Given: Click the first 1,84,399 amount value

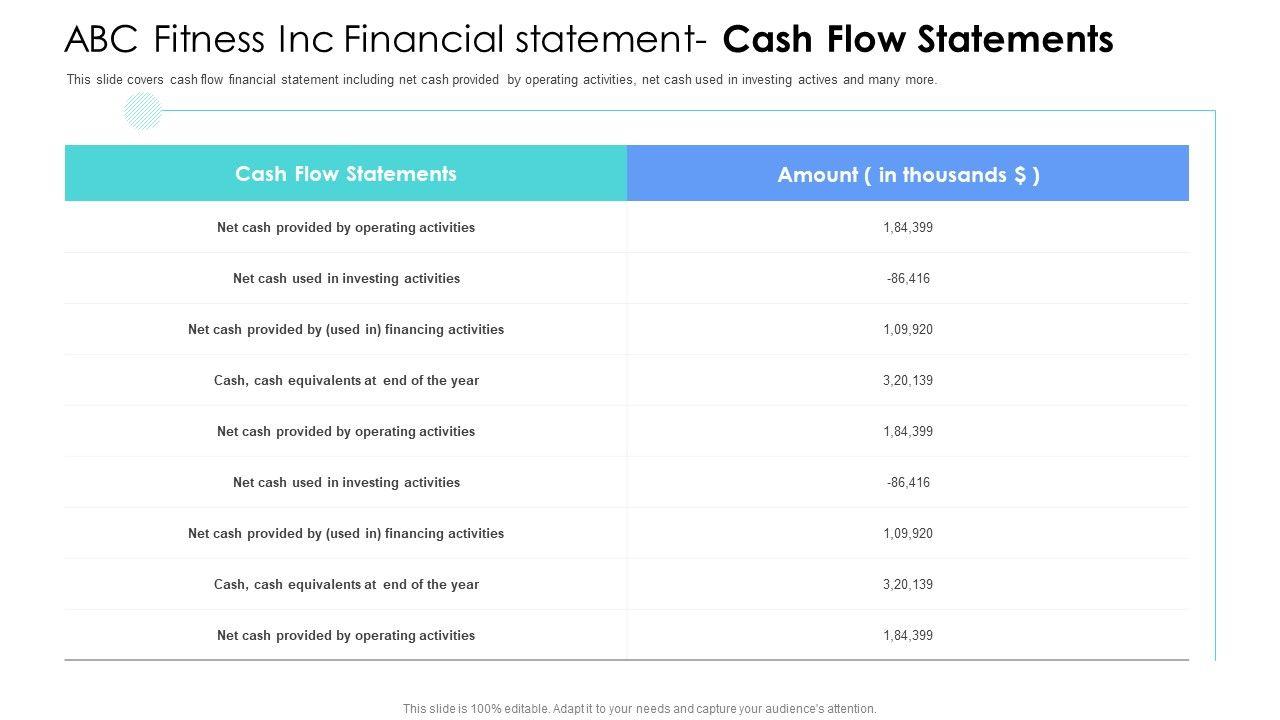Looking at the screenshot, I should coord(908,228).
